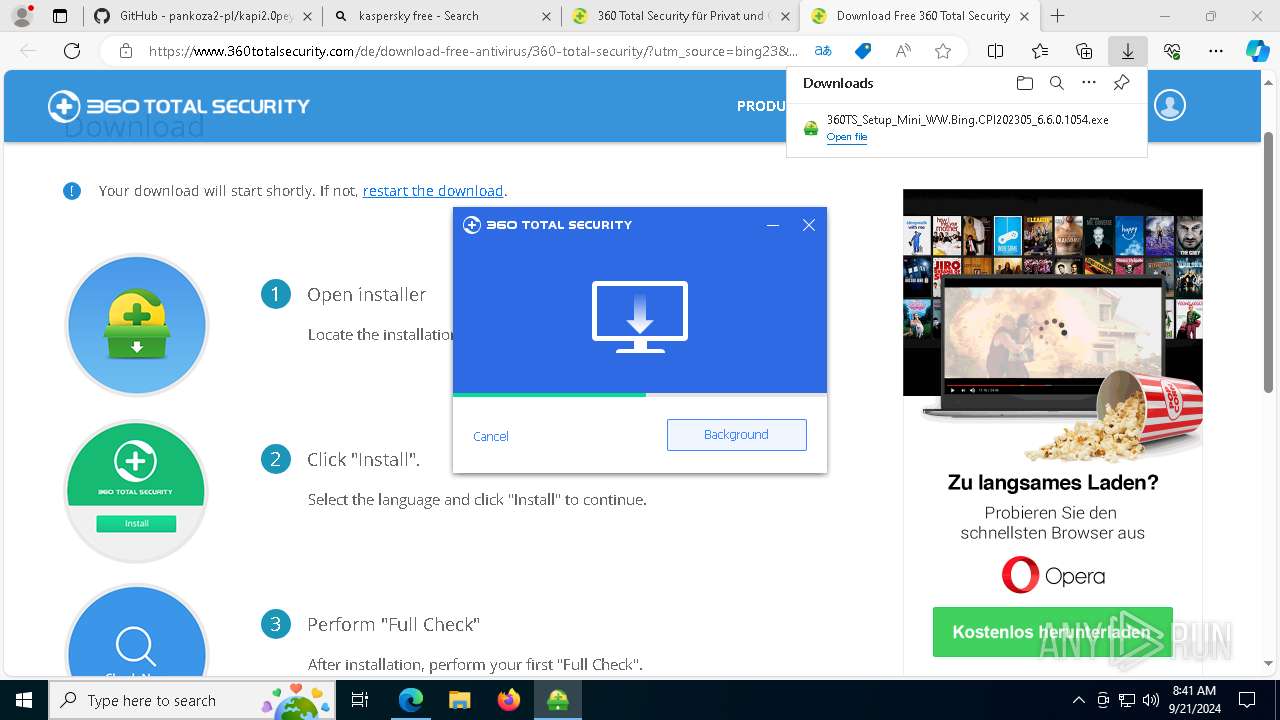
Task: Add page to favorites star icon
Action: (943, 51)
